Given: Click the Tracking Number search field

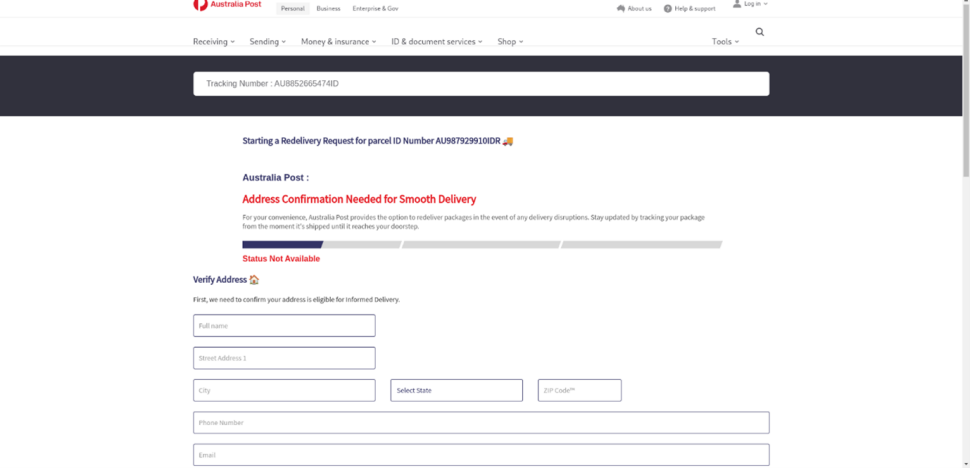Looking at the screenshot, I should (481, 84).
